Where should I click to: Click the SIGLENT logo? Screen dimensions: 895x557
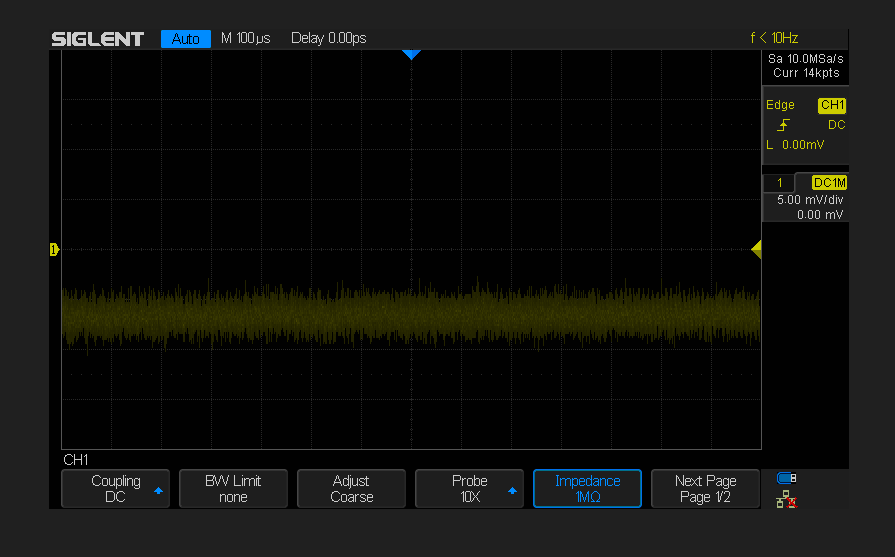coord(98,39)
